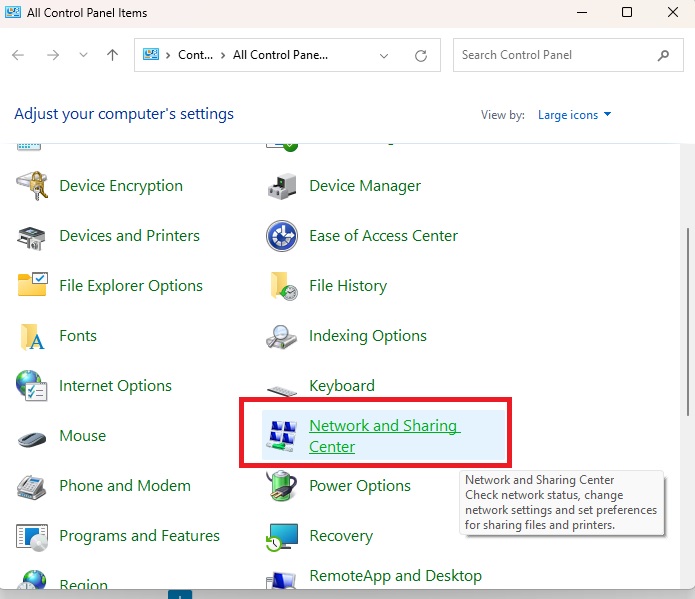Open the Fonts link

coord(78,336)
